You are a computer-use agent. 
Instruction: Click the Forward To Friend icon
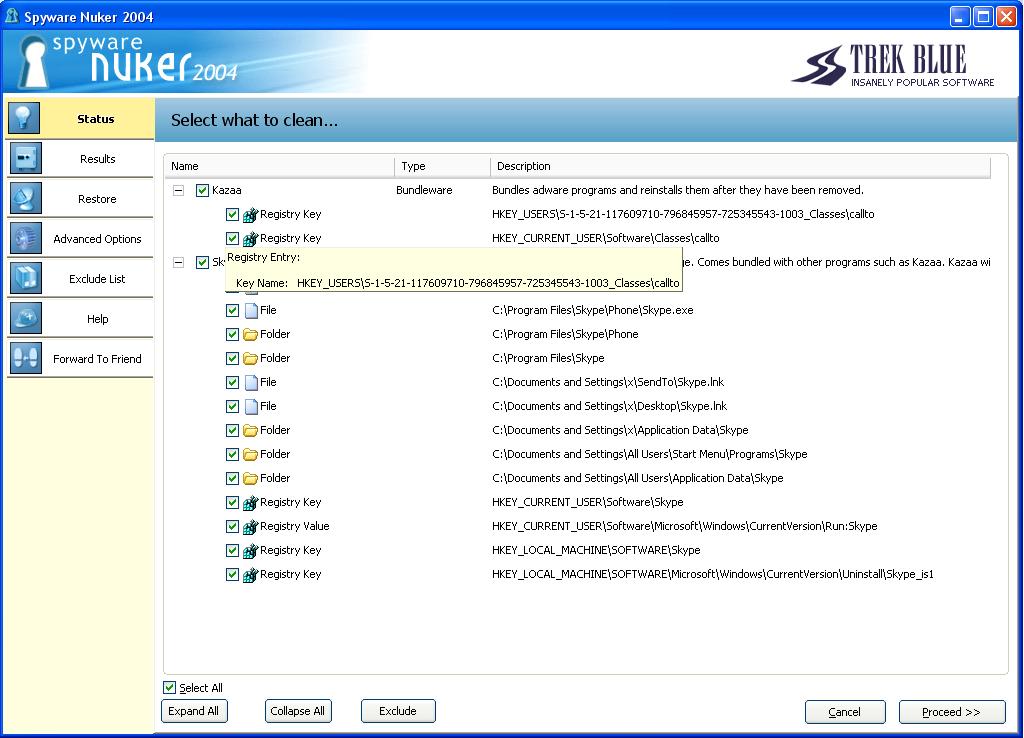pos(25,358)
